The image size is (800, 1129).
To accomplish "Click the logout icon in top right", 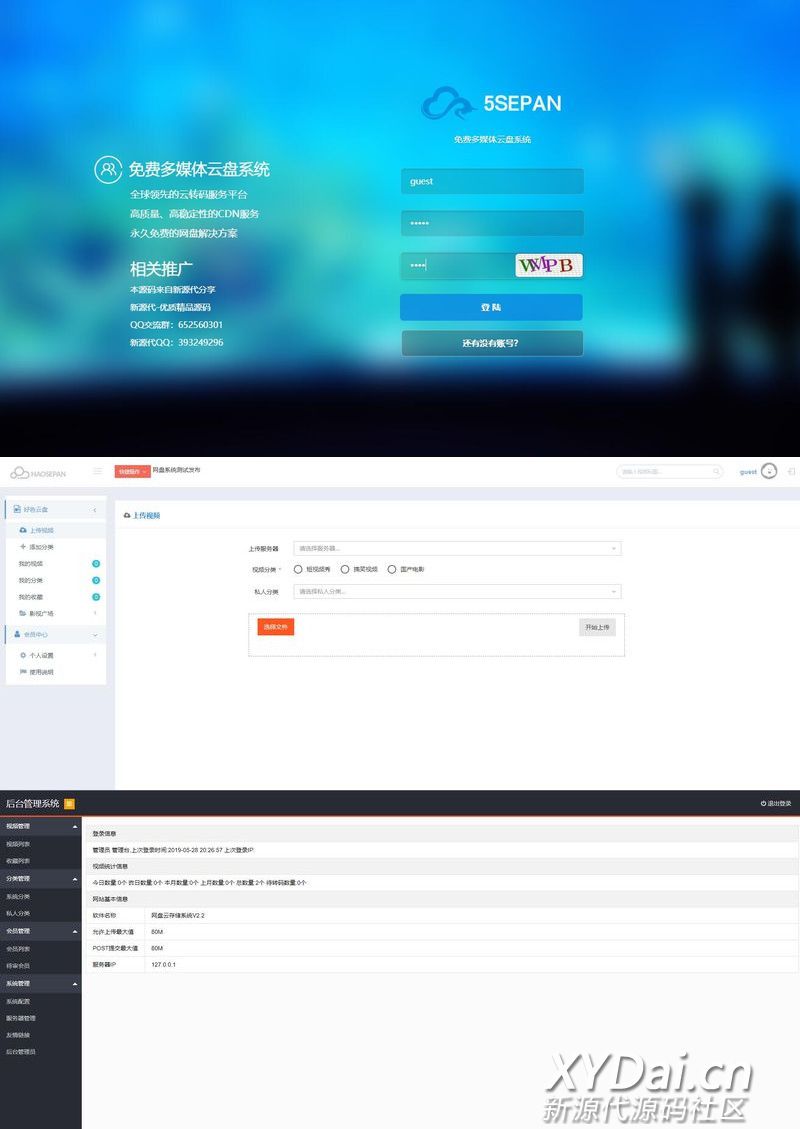I will (x=791, y=472).
